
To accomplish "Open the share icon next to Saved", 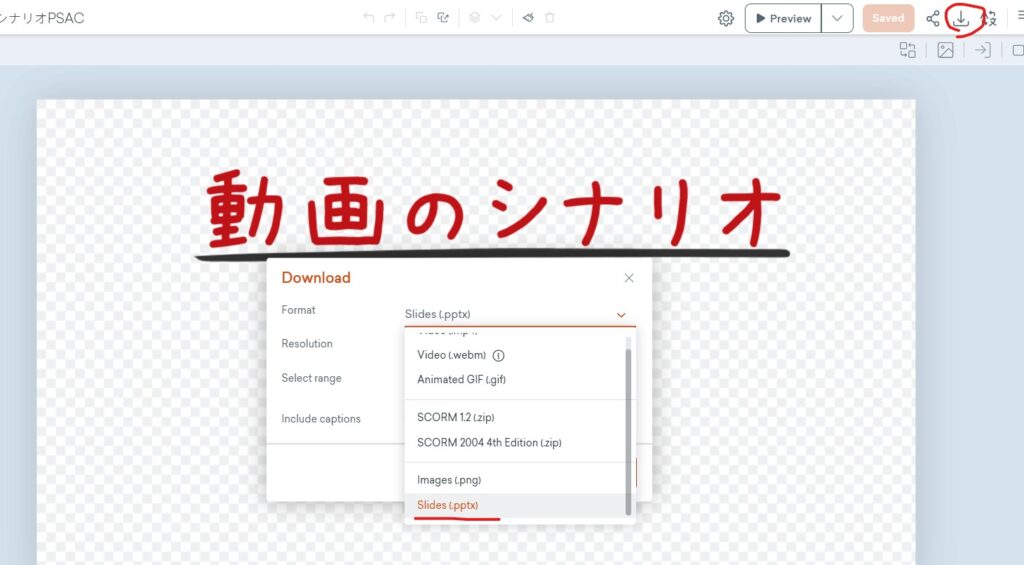I will point(933,18).
